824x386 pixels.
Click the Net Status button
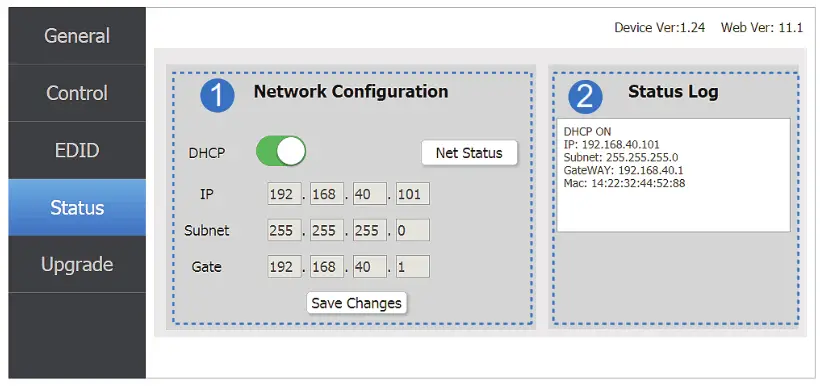tap(469, 153)
